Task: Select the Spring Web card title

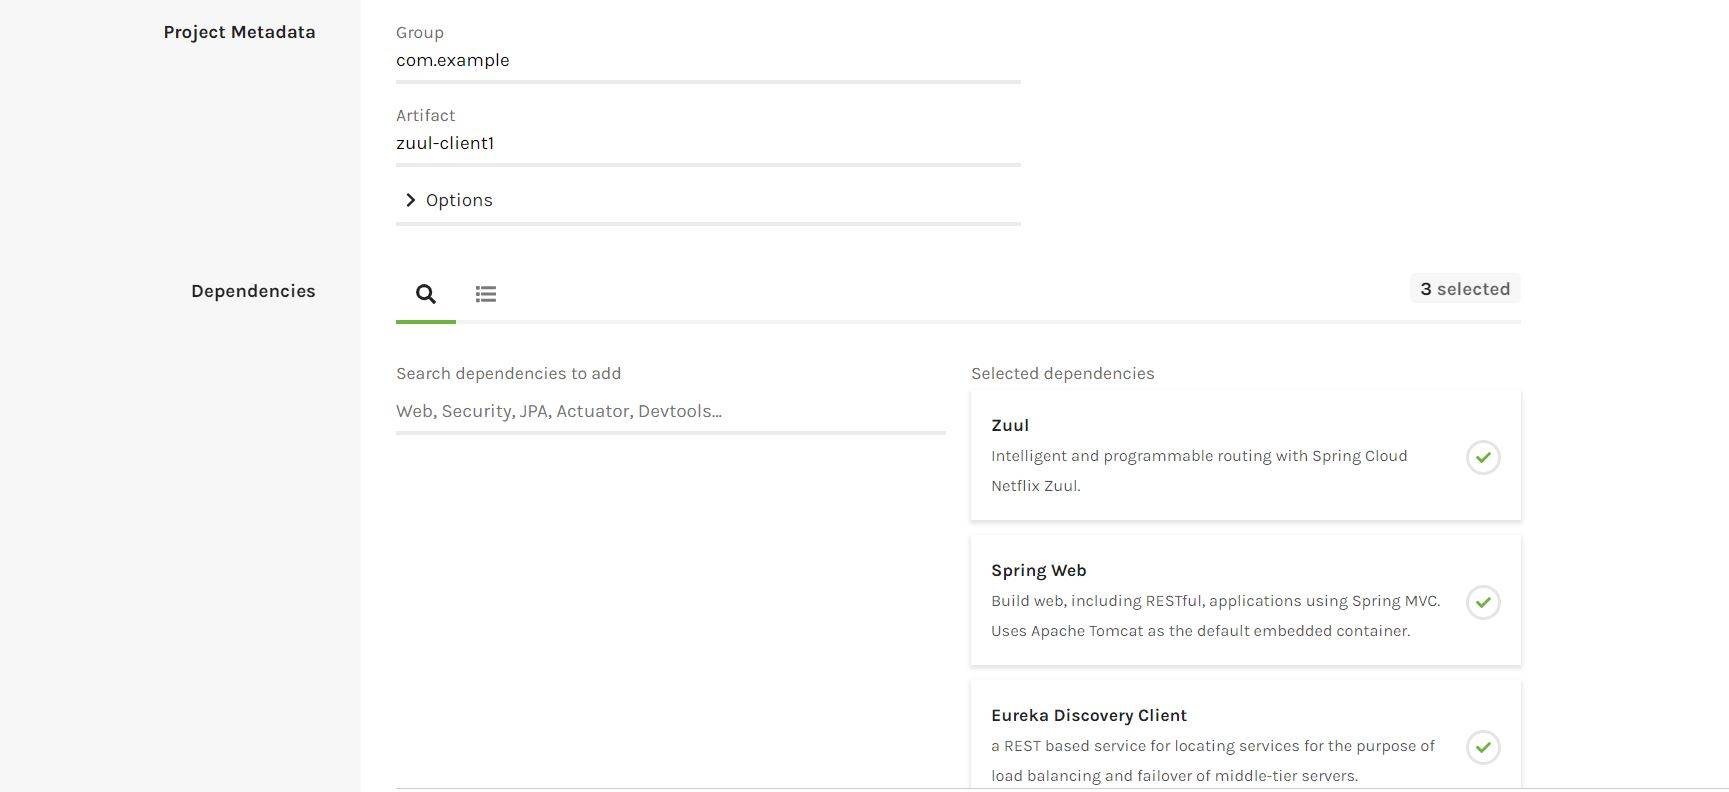Action: [x=1038, y=570]
